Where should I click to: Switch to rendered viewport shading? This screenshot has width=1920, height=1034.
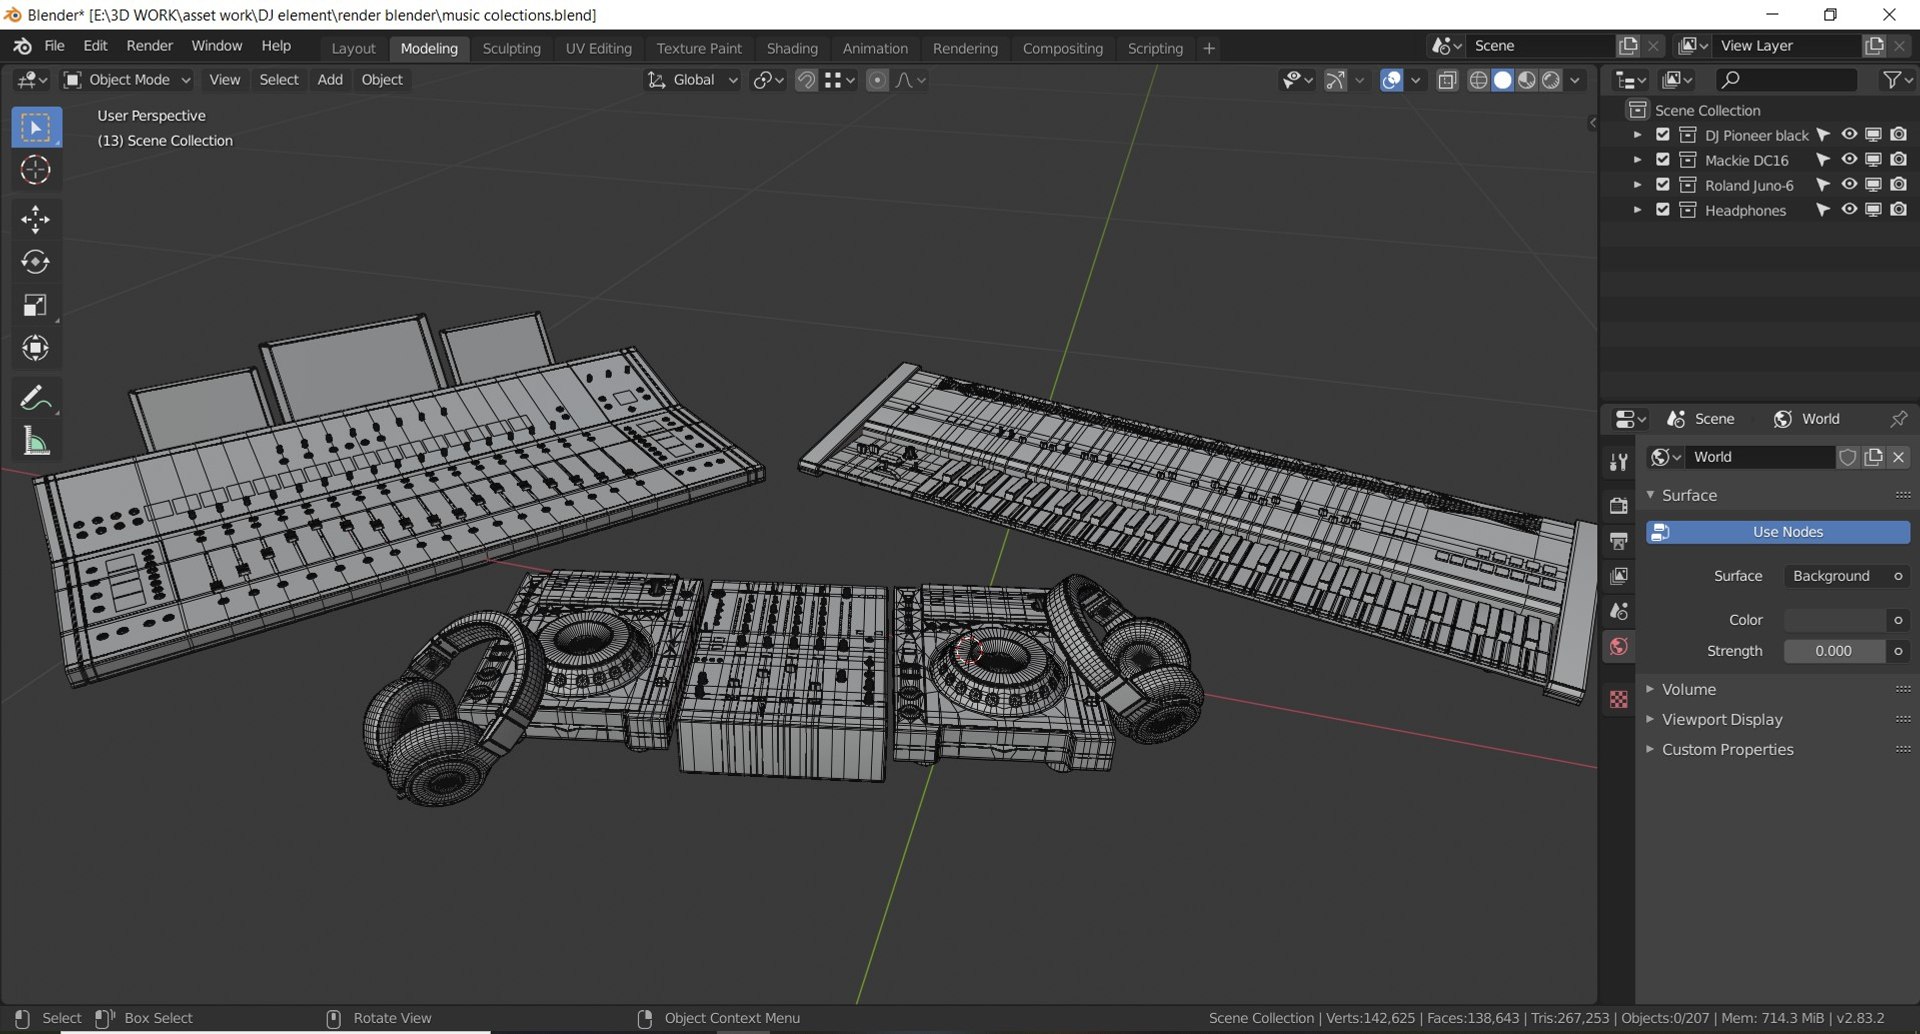[1551, 80]
